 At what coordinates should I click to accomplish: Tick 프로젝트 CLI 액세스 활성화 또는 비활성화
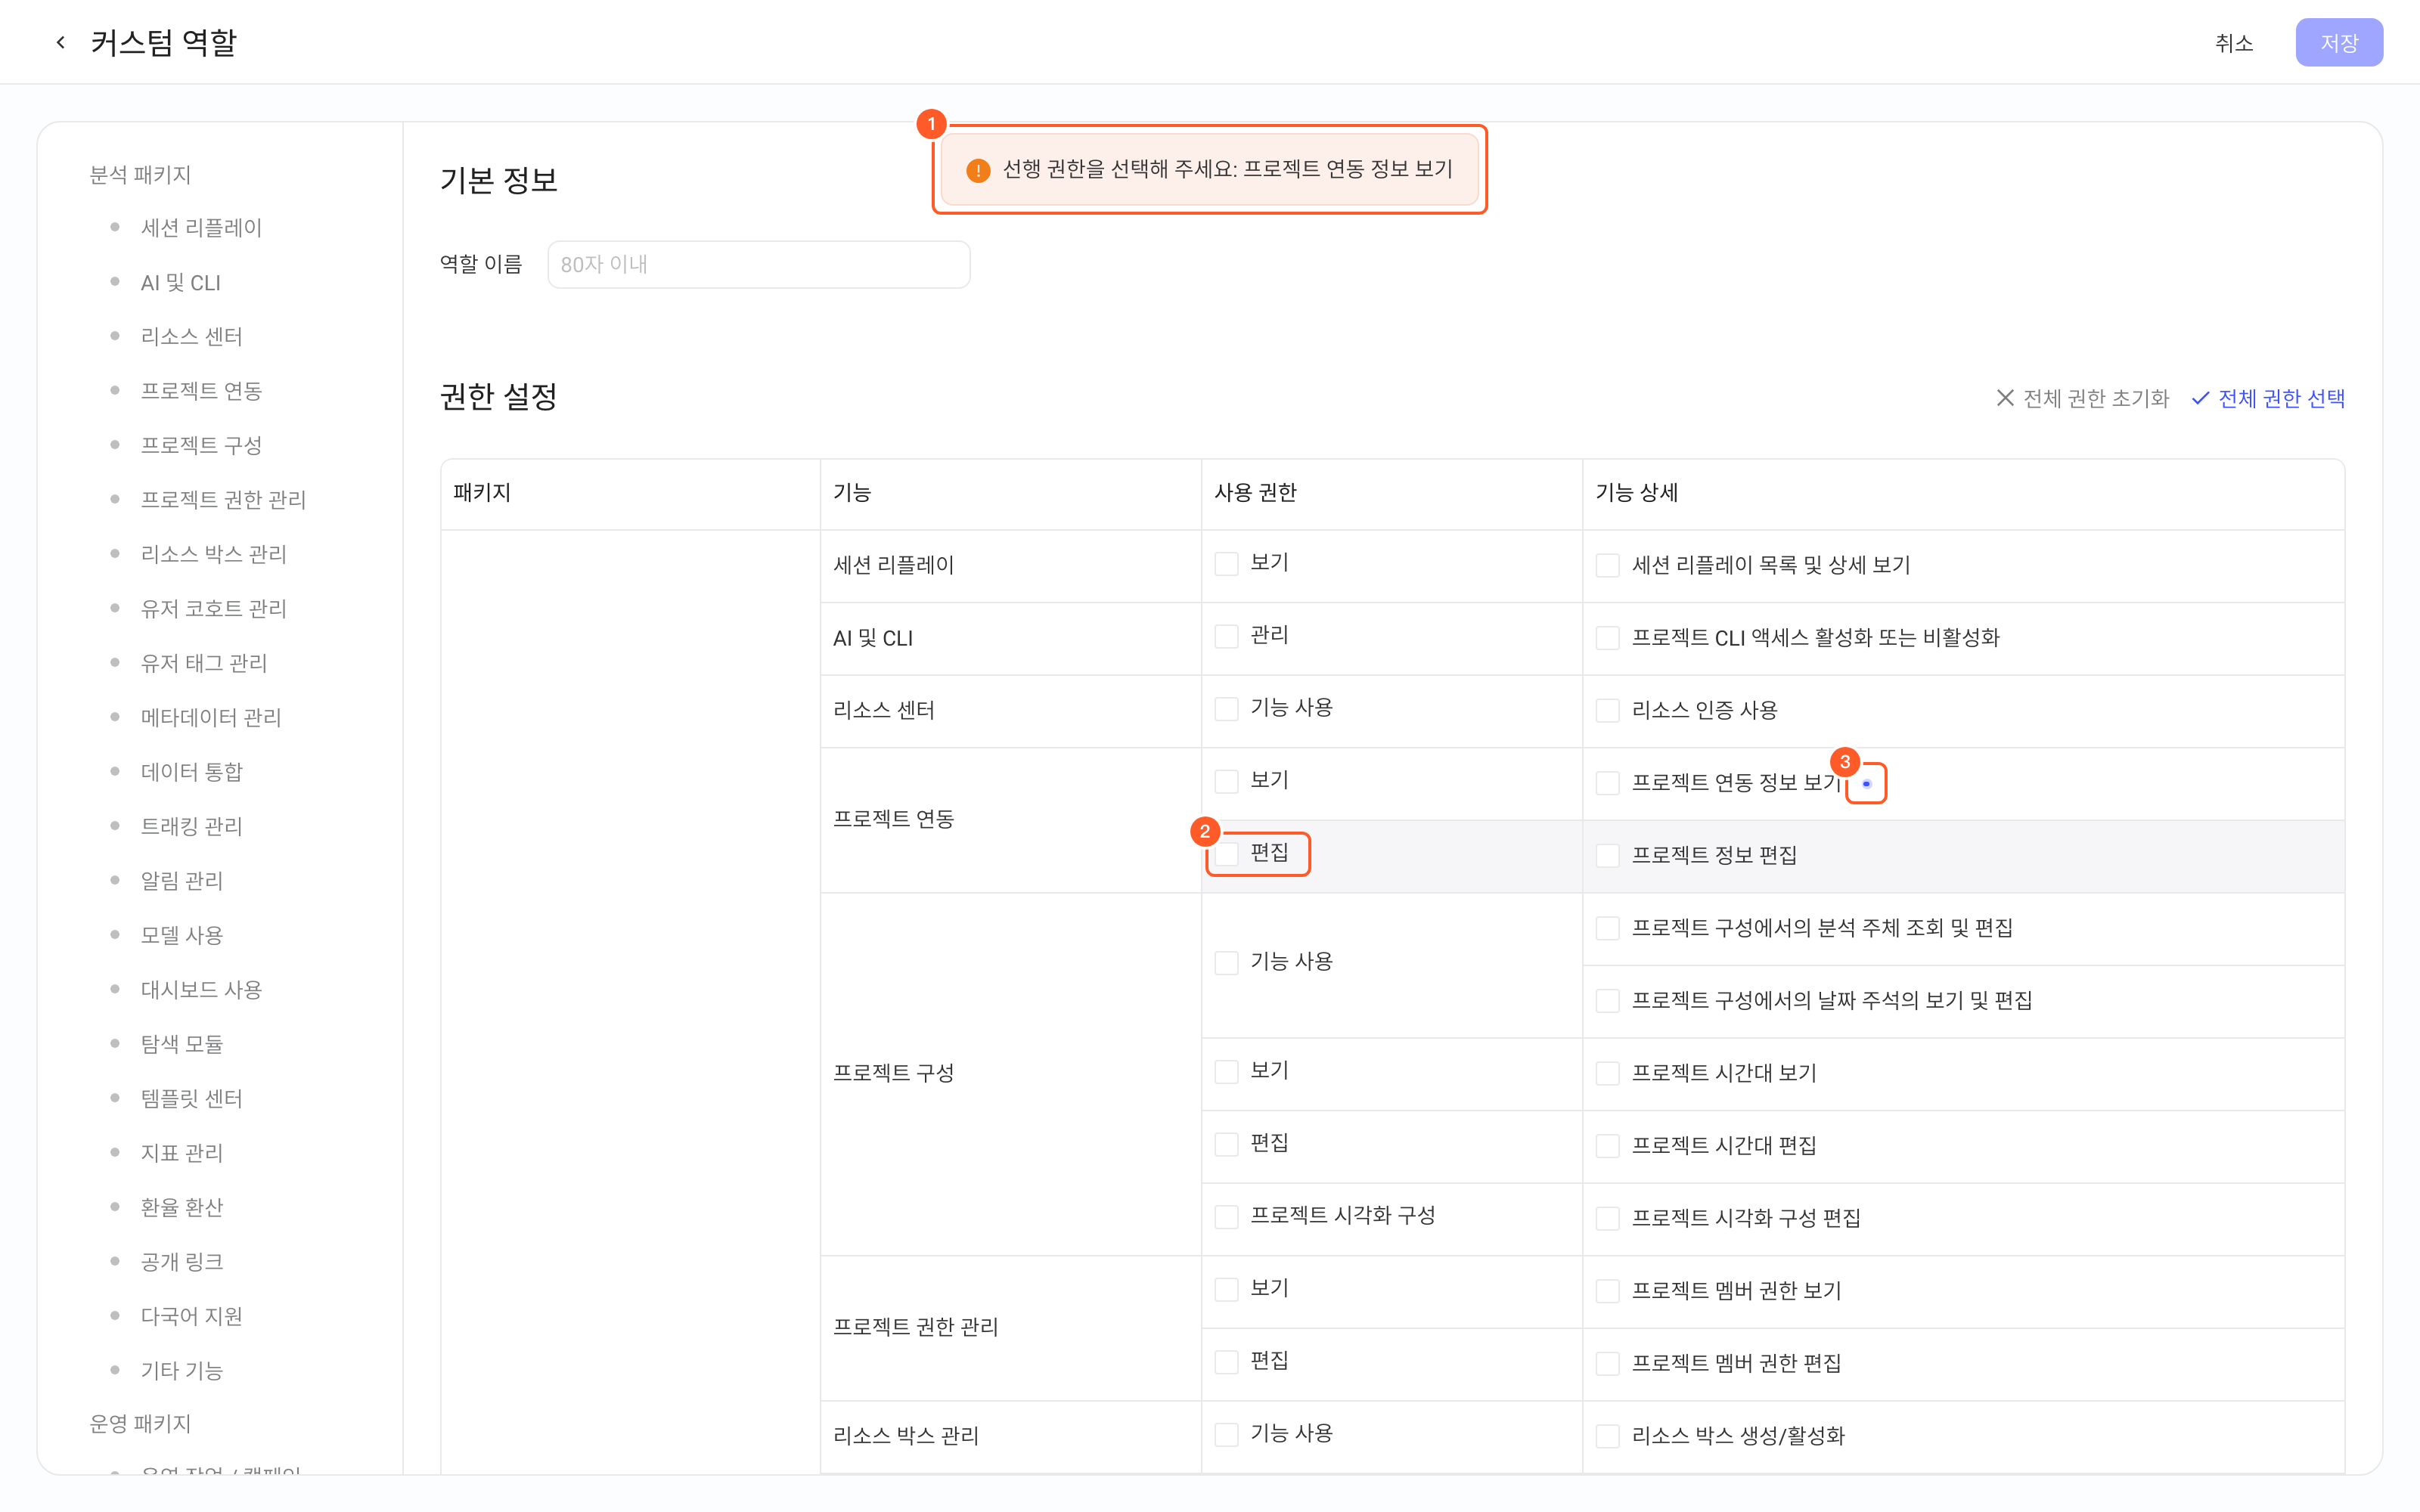click(x=1607, y=638)
